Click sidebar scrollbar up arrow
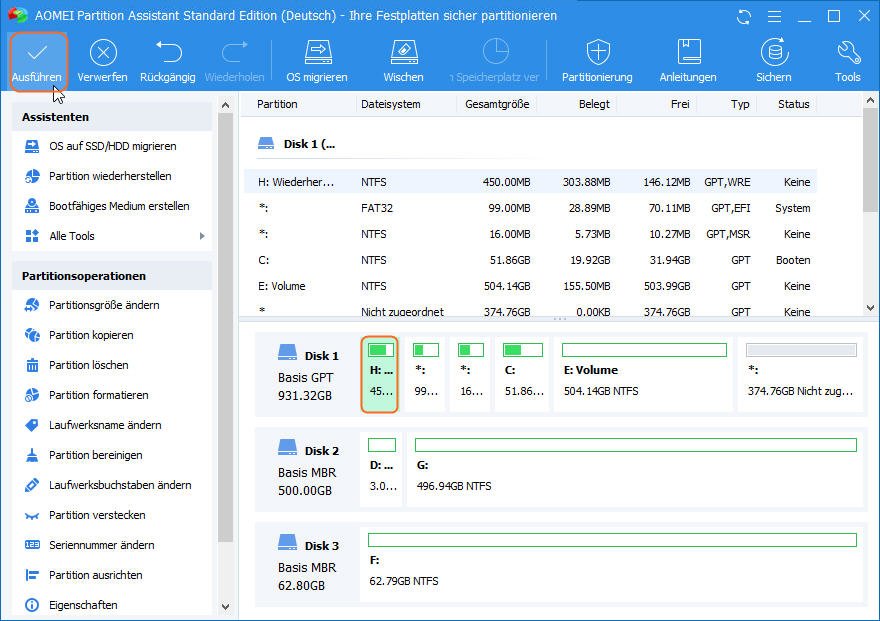This screenshot has height=621, width=880. [226, 105]
